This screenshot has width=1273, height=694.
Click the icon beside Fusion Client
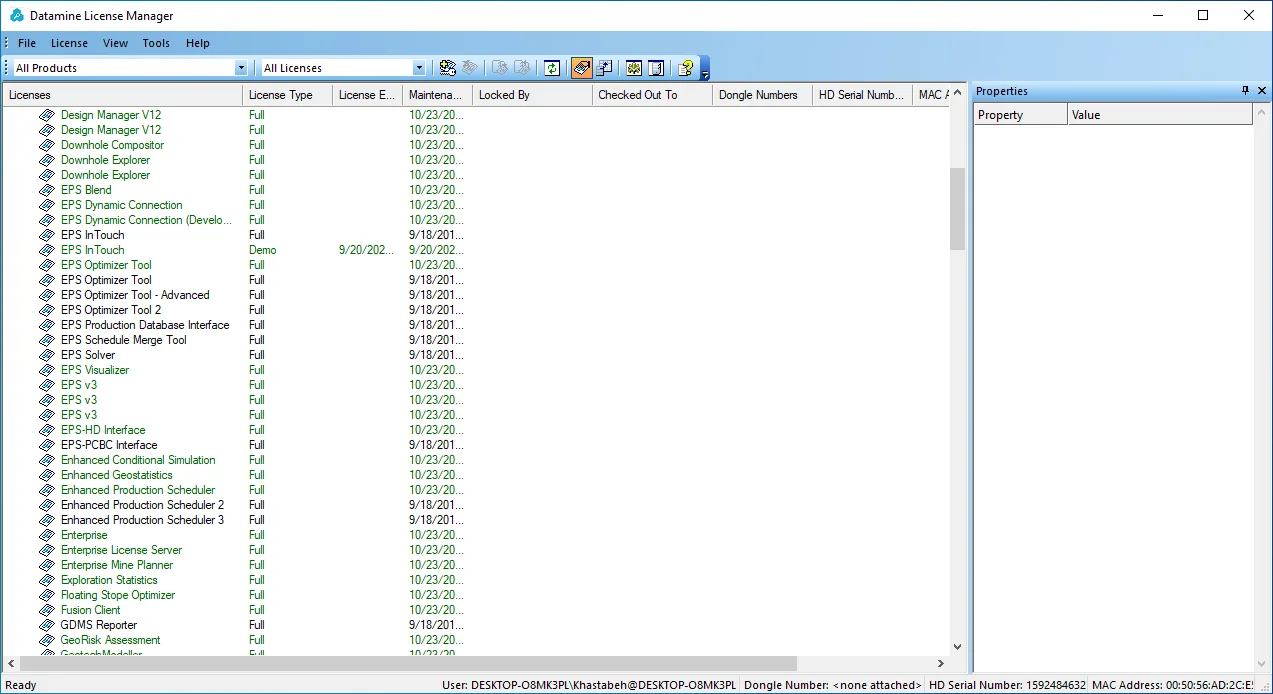pyautogui.click(x=47, y=610)
